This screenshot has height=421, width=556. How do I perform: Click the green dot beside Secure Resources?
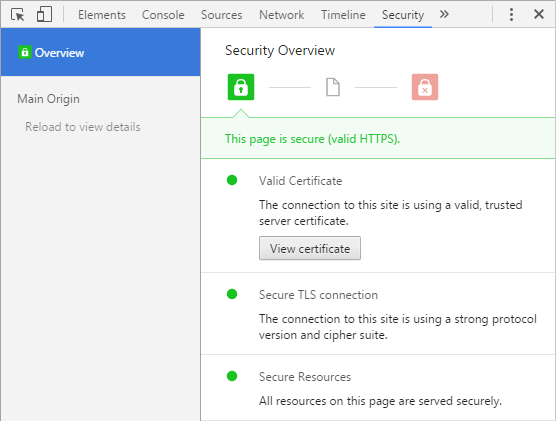point(232,376)
